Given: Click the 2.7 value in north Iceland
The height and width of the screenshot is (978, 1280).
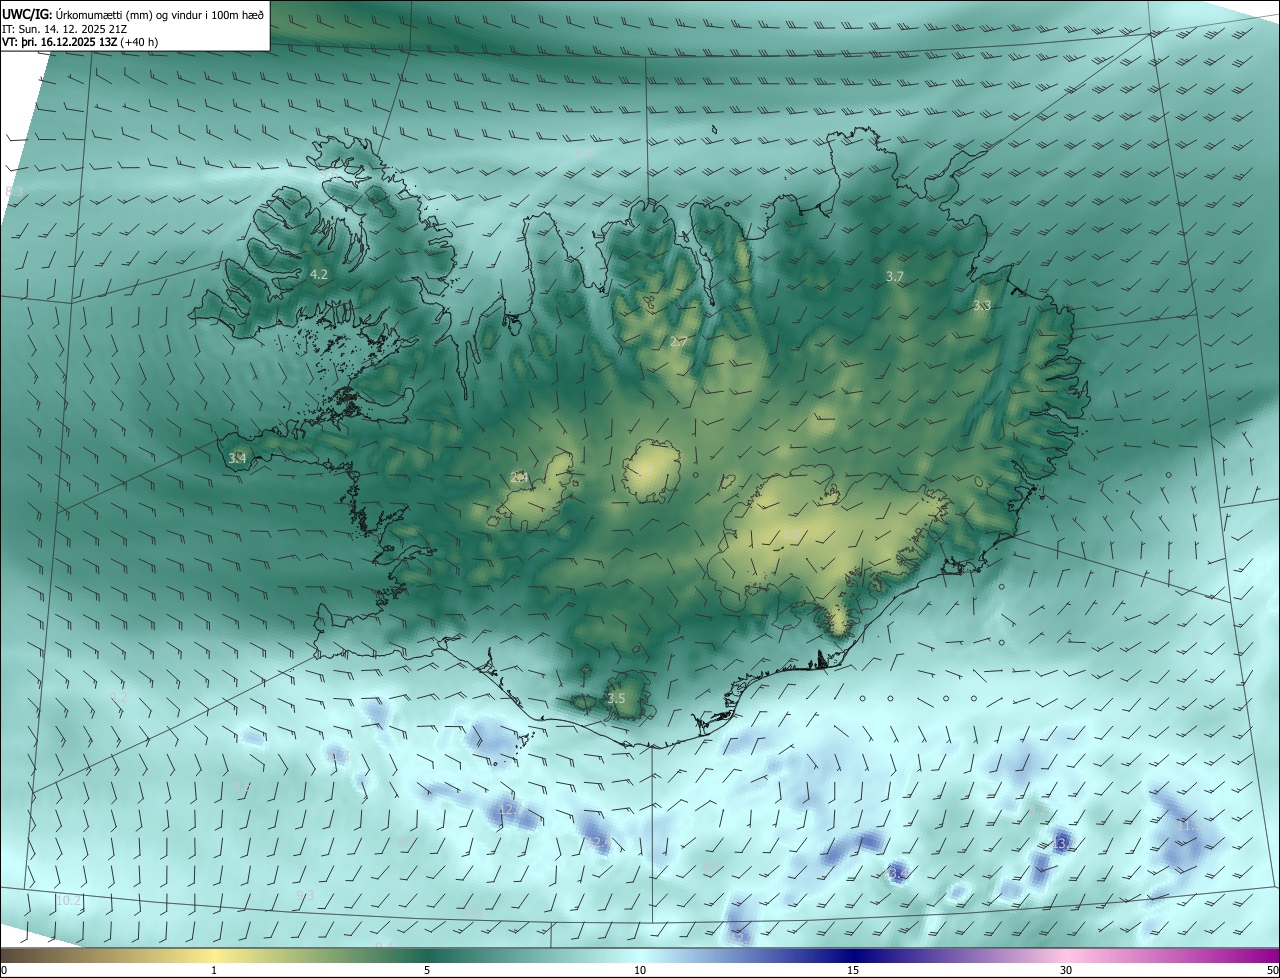Looking at the screenshot, I should 678,342.
